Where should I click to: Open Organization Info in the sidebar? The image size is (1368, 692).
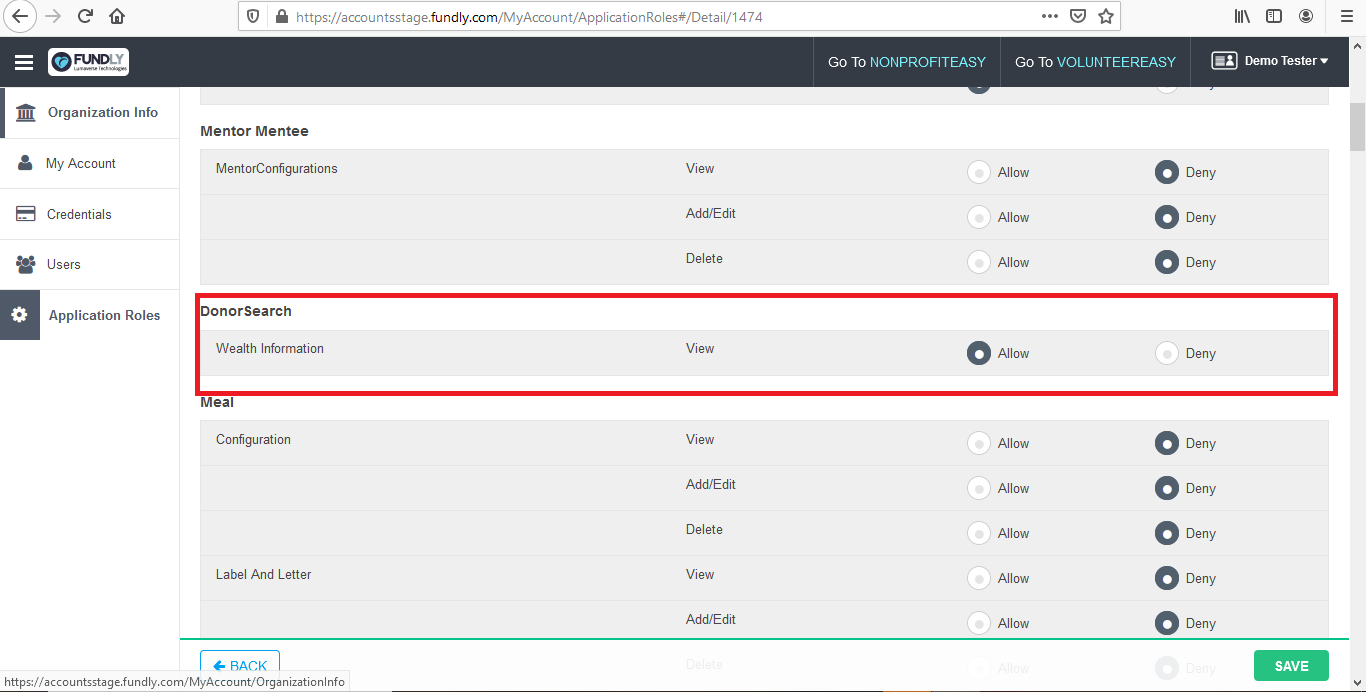pos(103,112)
